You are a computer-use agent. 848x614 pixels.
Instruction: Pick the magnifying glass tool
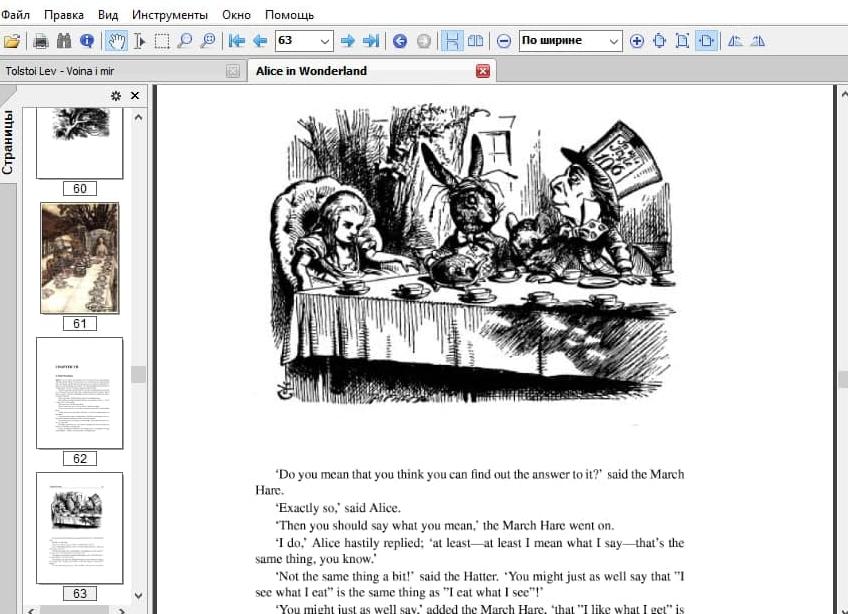coord(184,41)
